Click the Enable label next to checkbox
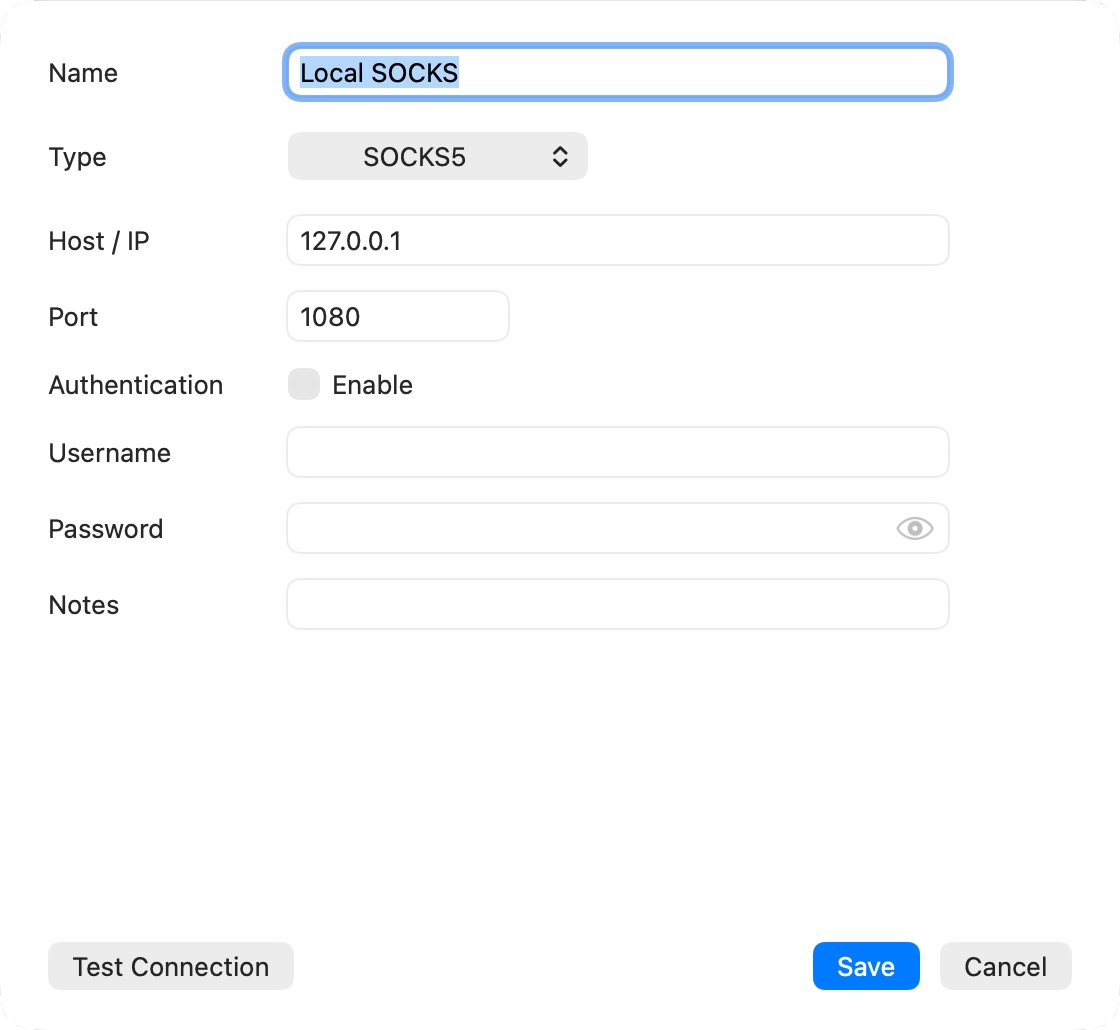Image resolution: width=1120 pixels, height=1030 pixels. pos(372,385)
